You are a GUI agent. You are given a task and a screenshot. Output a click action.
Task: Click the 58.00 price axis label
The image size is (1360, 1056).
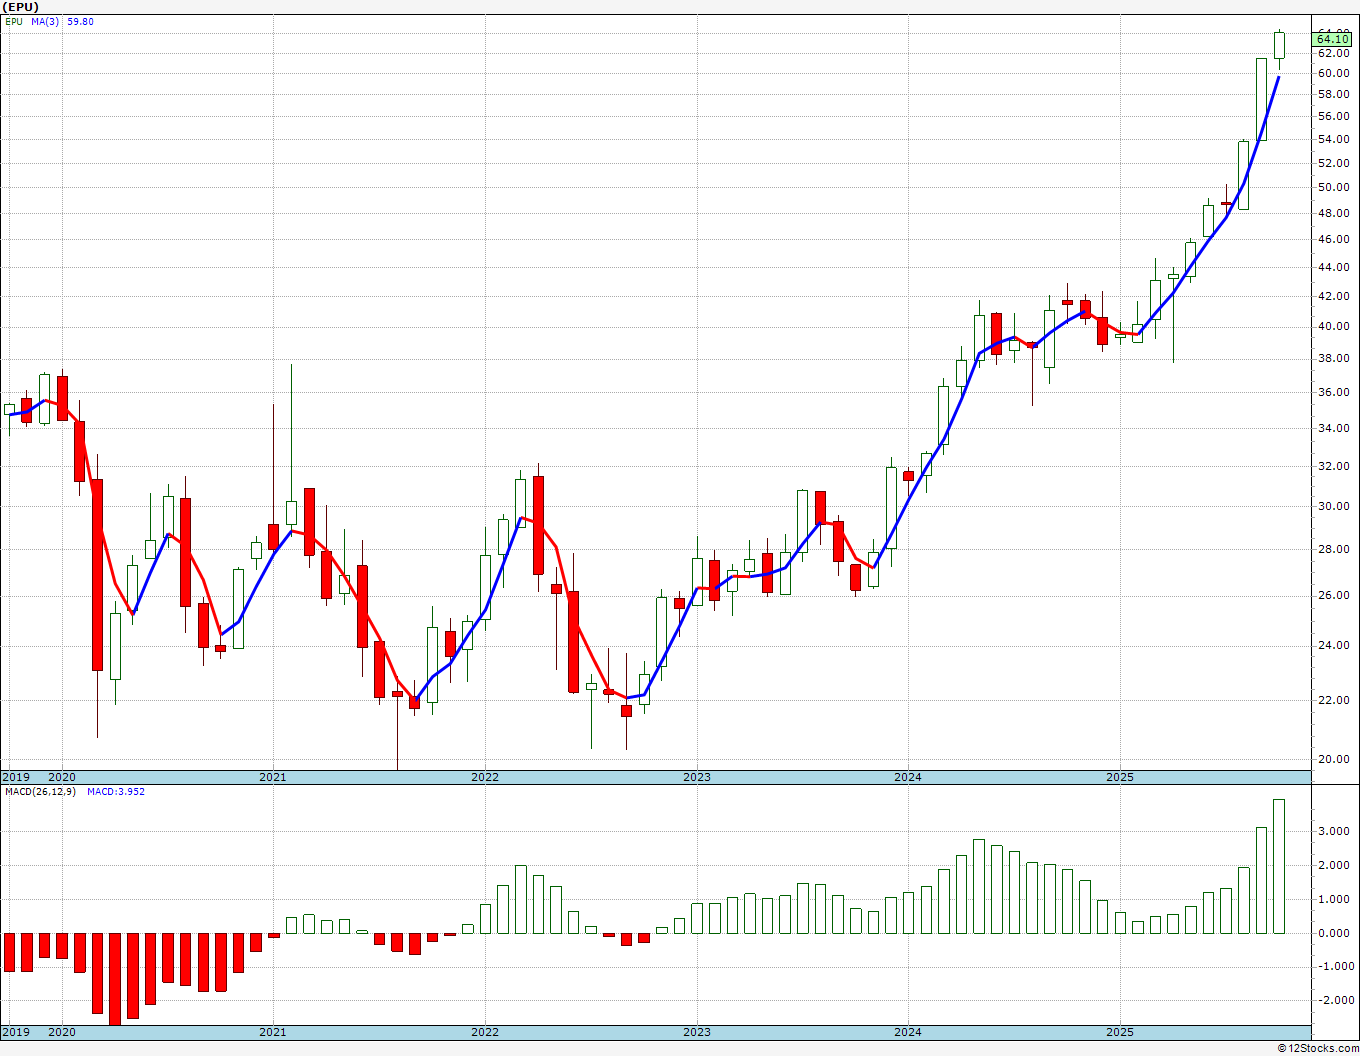point(1333,95)
